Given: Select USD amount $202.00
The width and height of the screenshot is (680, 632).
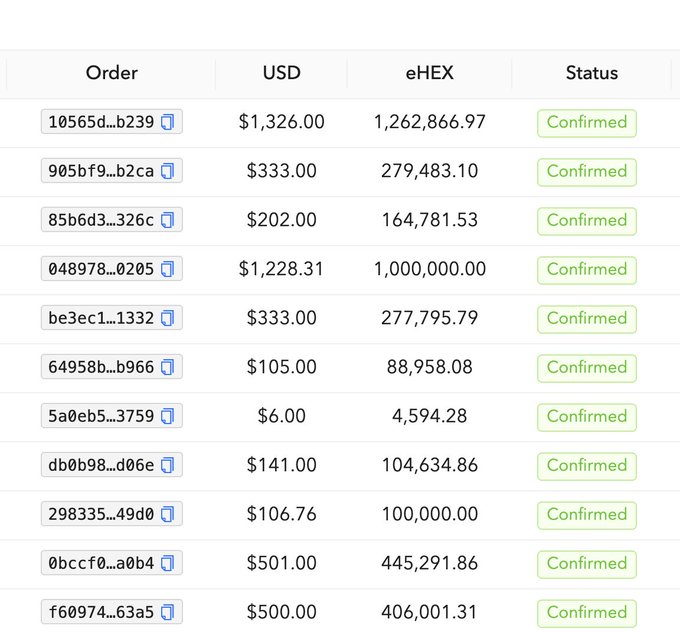Looking at the screenshot, I should [281, 220].
